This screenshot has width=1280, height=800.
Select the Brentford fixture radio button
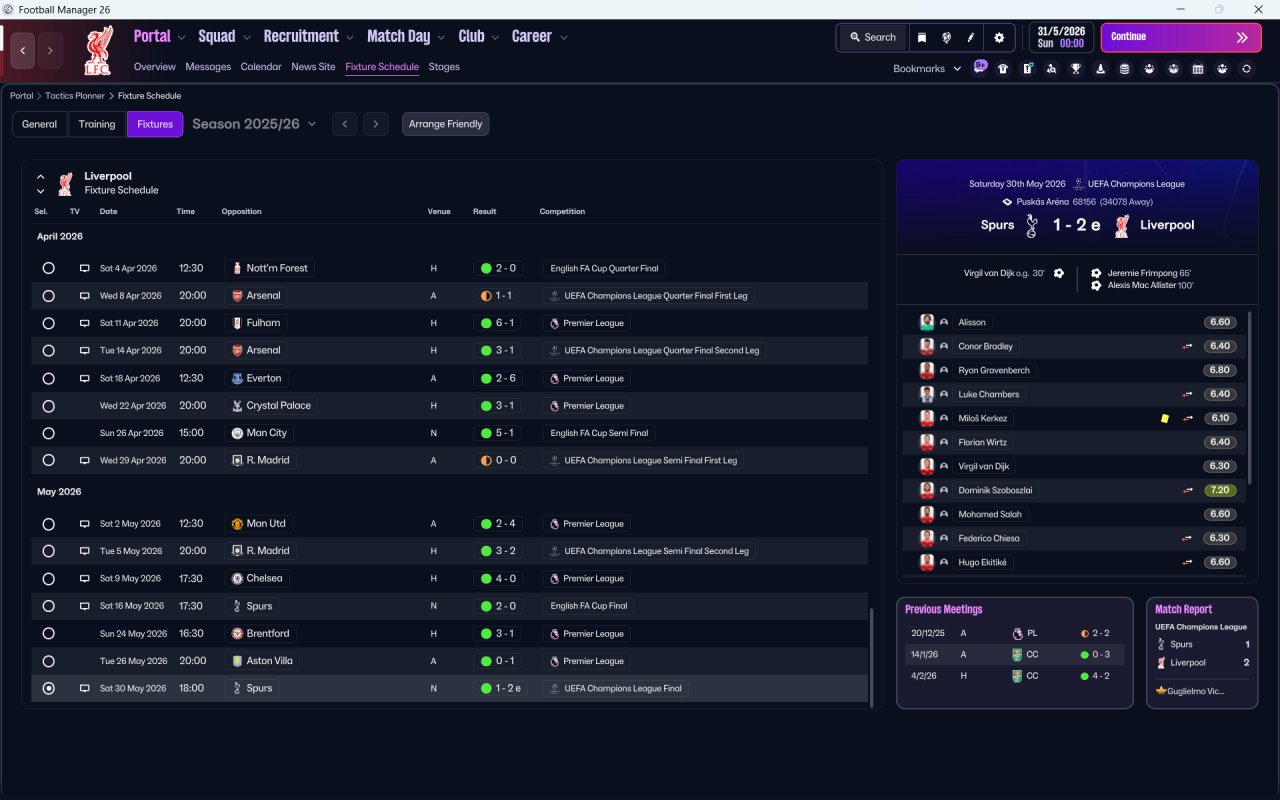pos(48,634)
